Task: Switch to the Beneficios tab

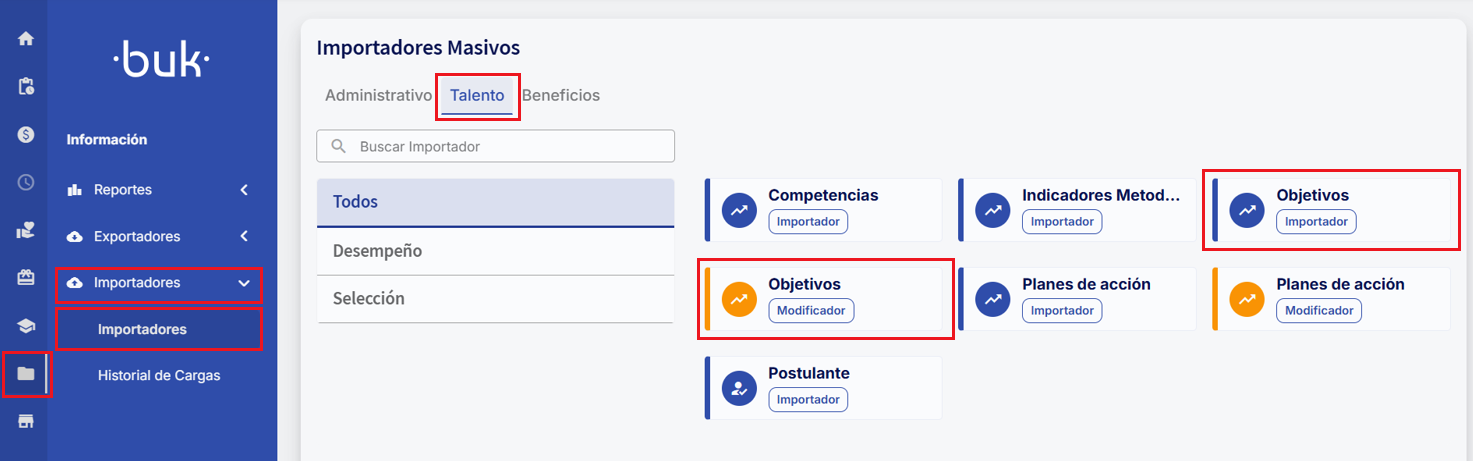Action: point(561,96)
